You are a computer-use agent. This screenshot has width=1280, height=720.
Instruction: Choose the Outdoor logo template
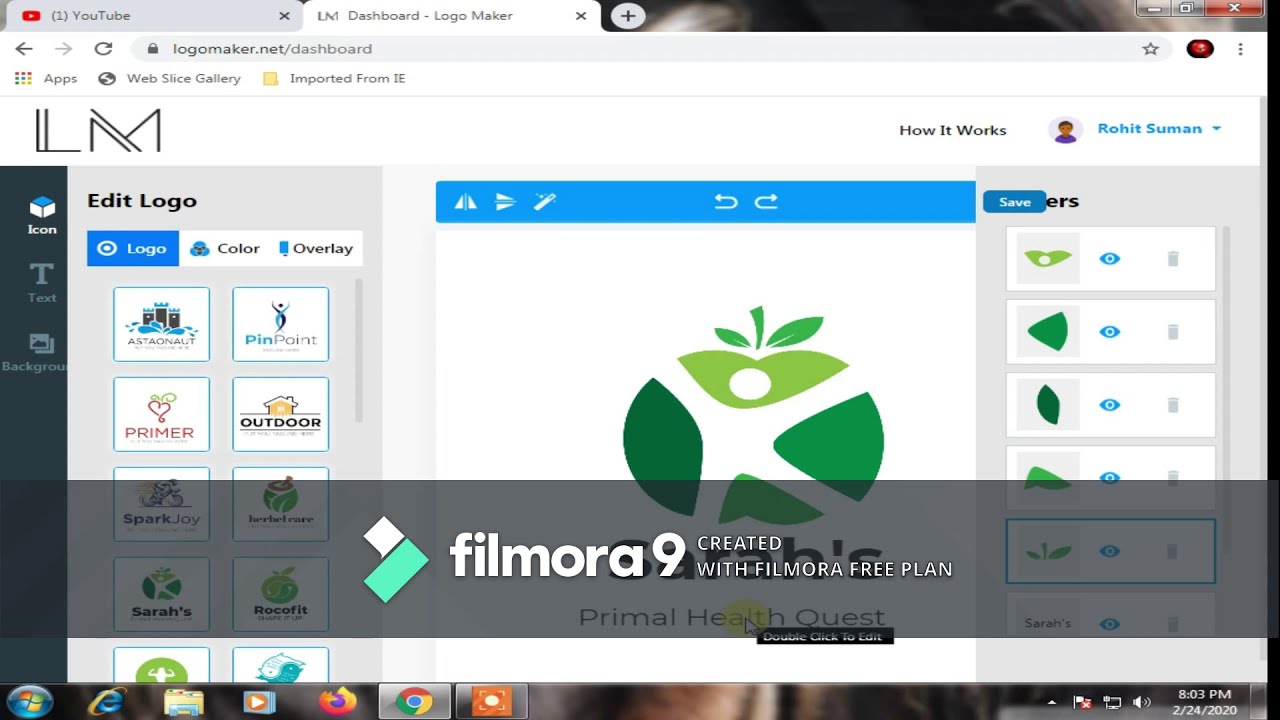point(280,414)
